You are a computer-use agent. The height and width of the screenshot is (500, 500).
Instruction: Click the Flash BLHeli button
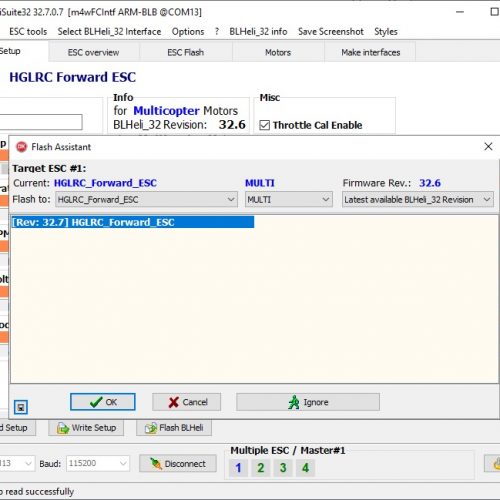(174, 428)
